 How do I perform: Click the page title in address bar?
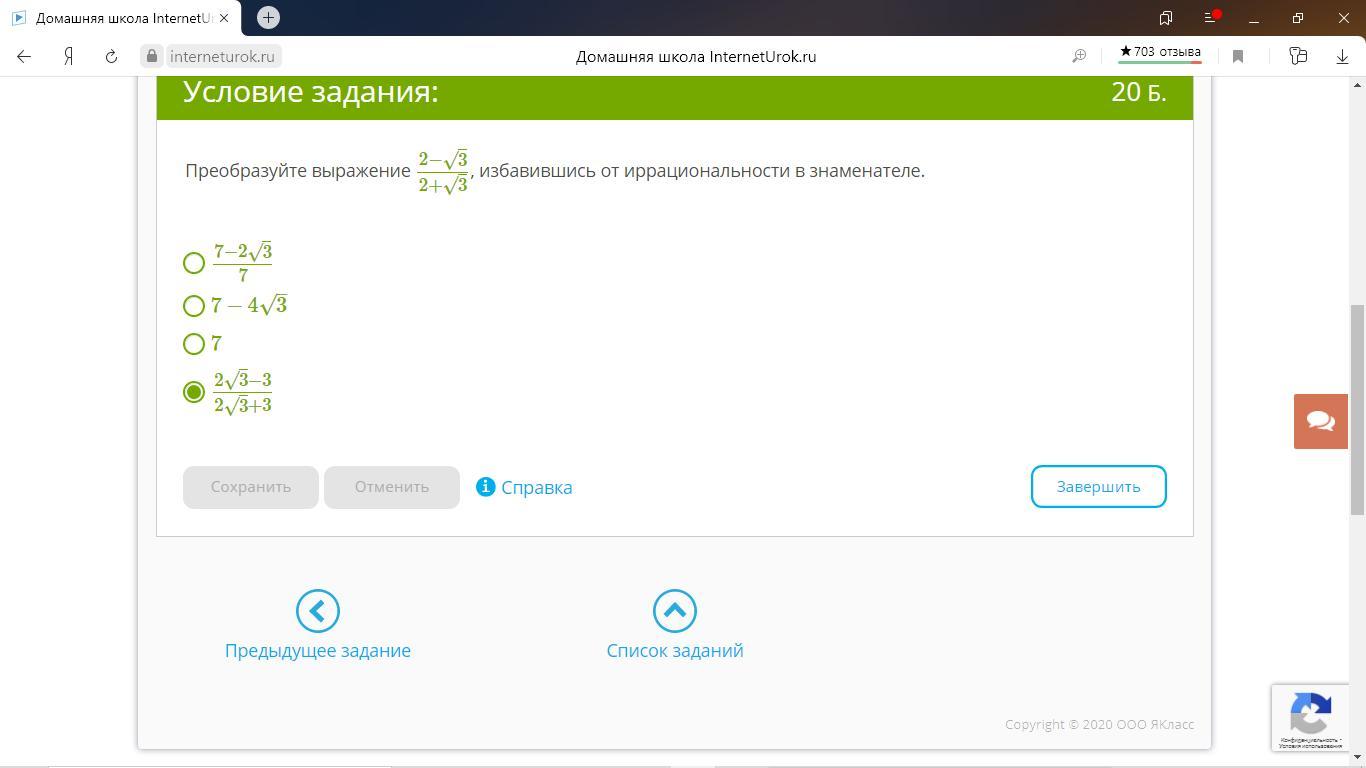696,56
